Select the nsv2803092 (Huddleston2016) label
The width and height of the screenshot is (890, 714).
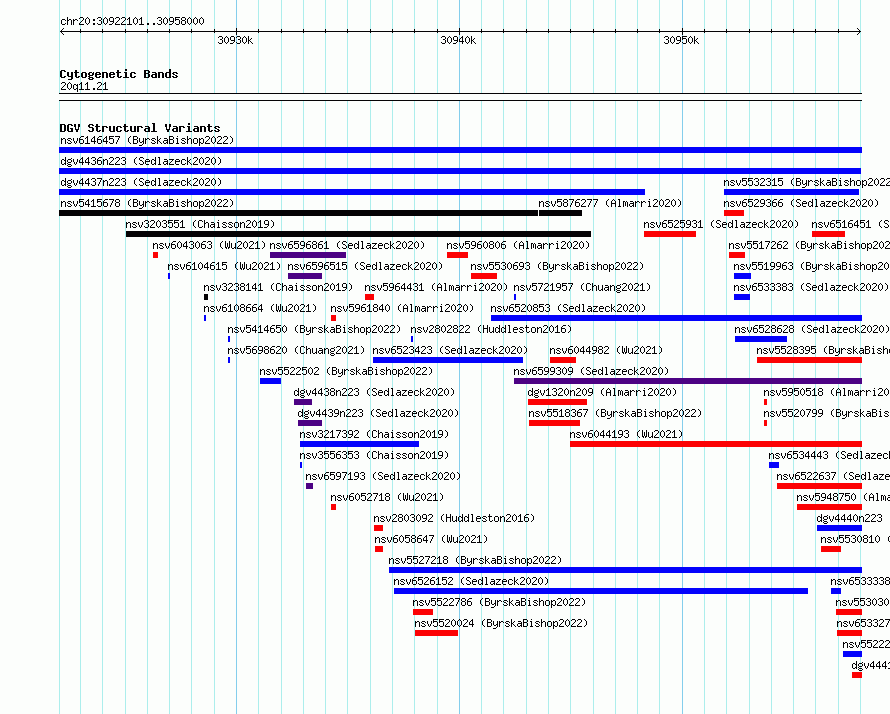454,518
